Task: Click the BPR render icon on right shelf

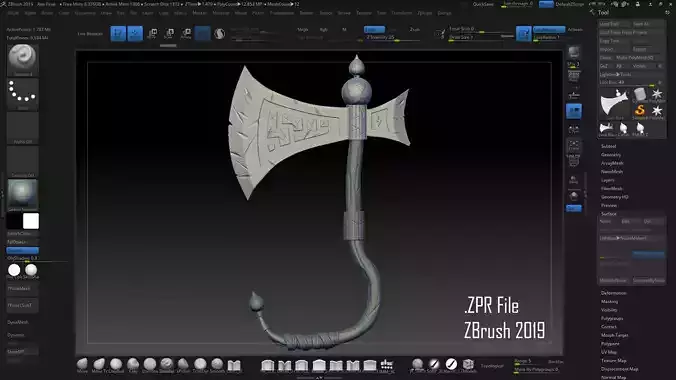Action: tap(574, 53)
